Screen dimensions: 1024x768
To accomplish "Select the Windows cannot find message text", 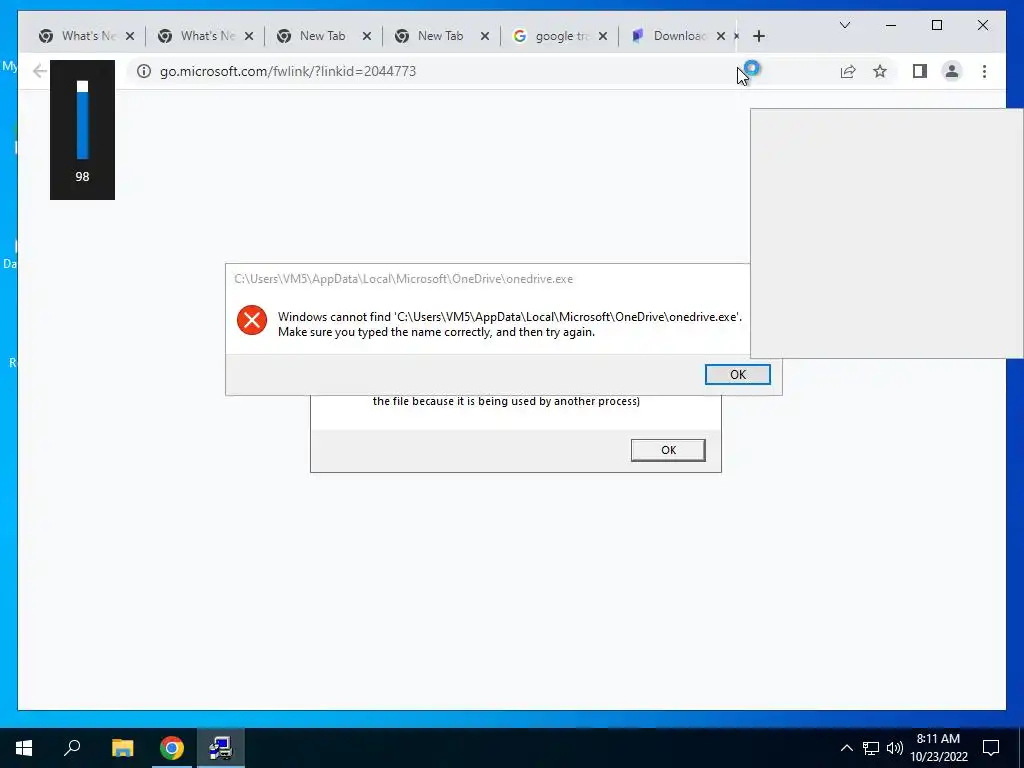I will 510,324.
